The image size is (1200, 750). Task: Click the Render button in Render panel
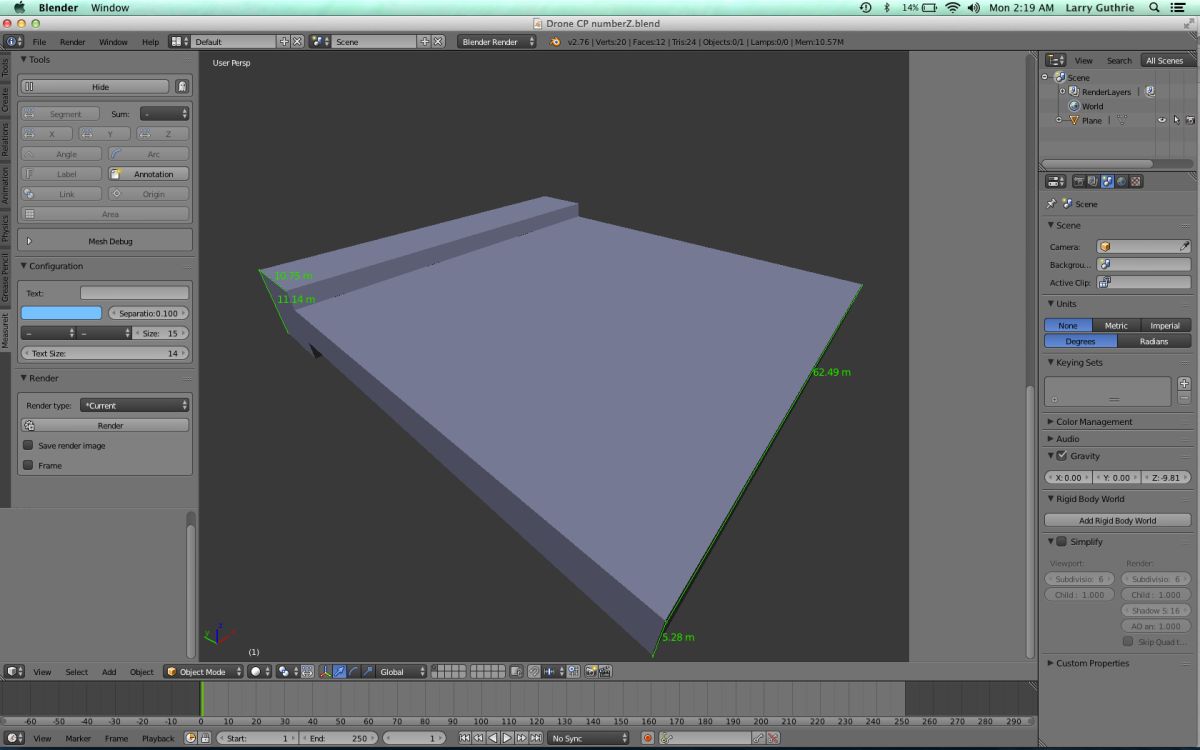[x=105, y=425]
